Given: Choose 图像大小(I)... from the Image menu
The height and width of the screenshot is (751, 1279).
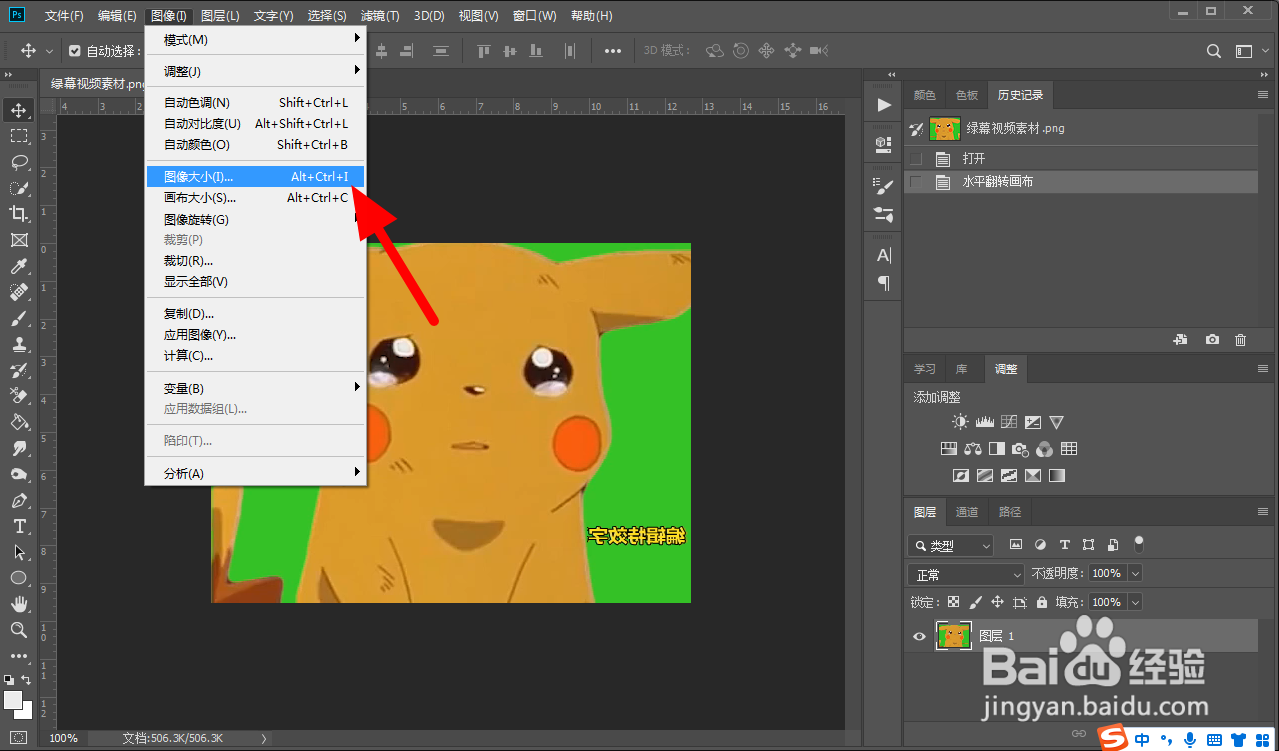Looking at the screenshot, I should [x=255, y=177].
